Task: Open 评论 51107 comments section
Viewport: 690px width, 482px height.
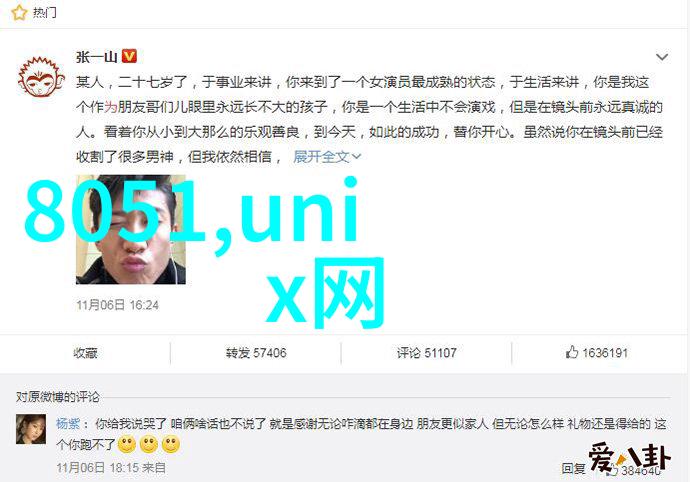Action: [426, 353]
